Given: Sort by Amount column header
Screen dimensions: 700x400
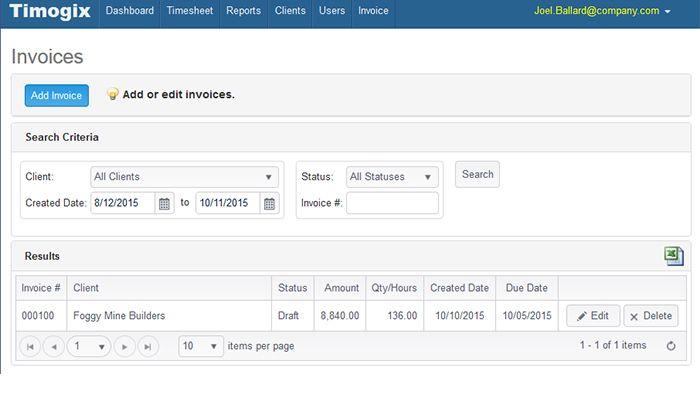Looking at the screenshot, I should [340, 288].
